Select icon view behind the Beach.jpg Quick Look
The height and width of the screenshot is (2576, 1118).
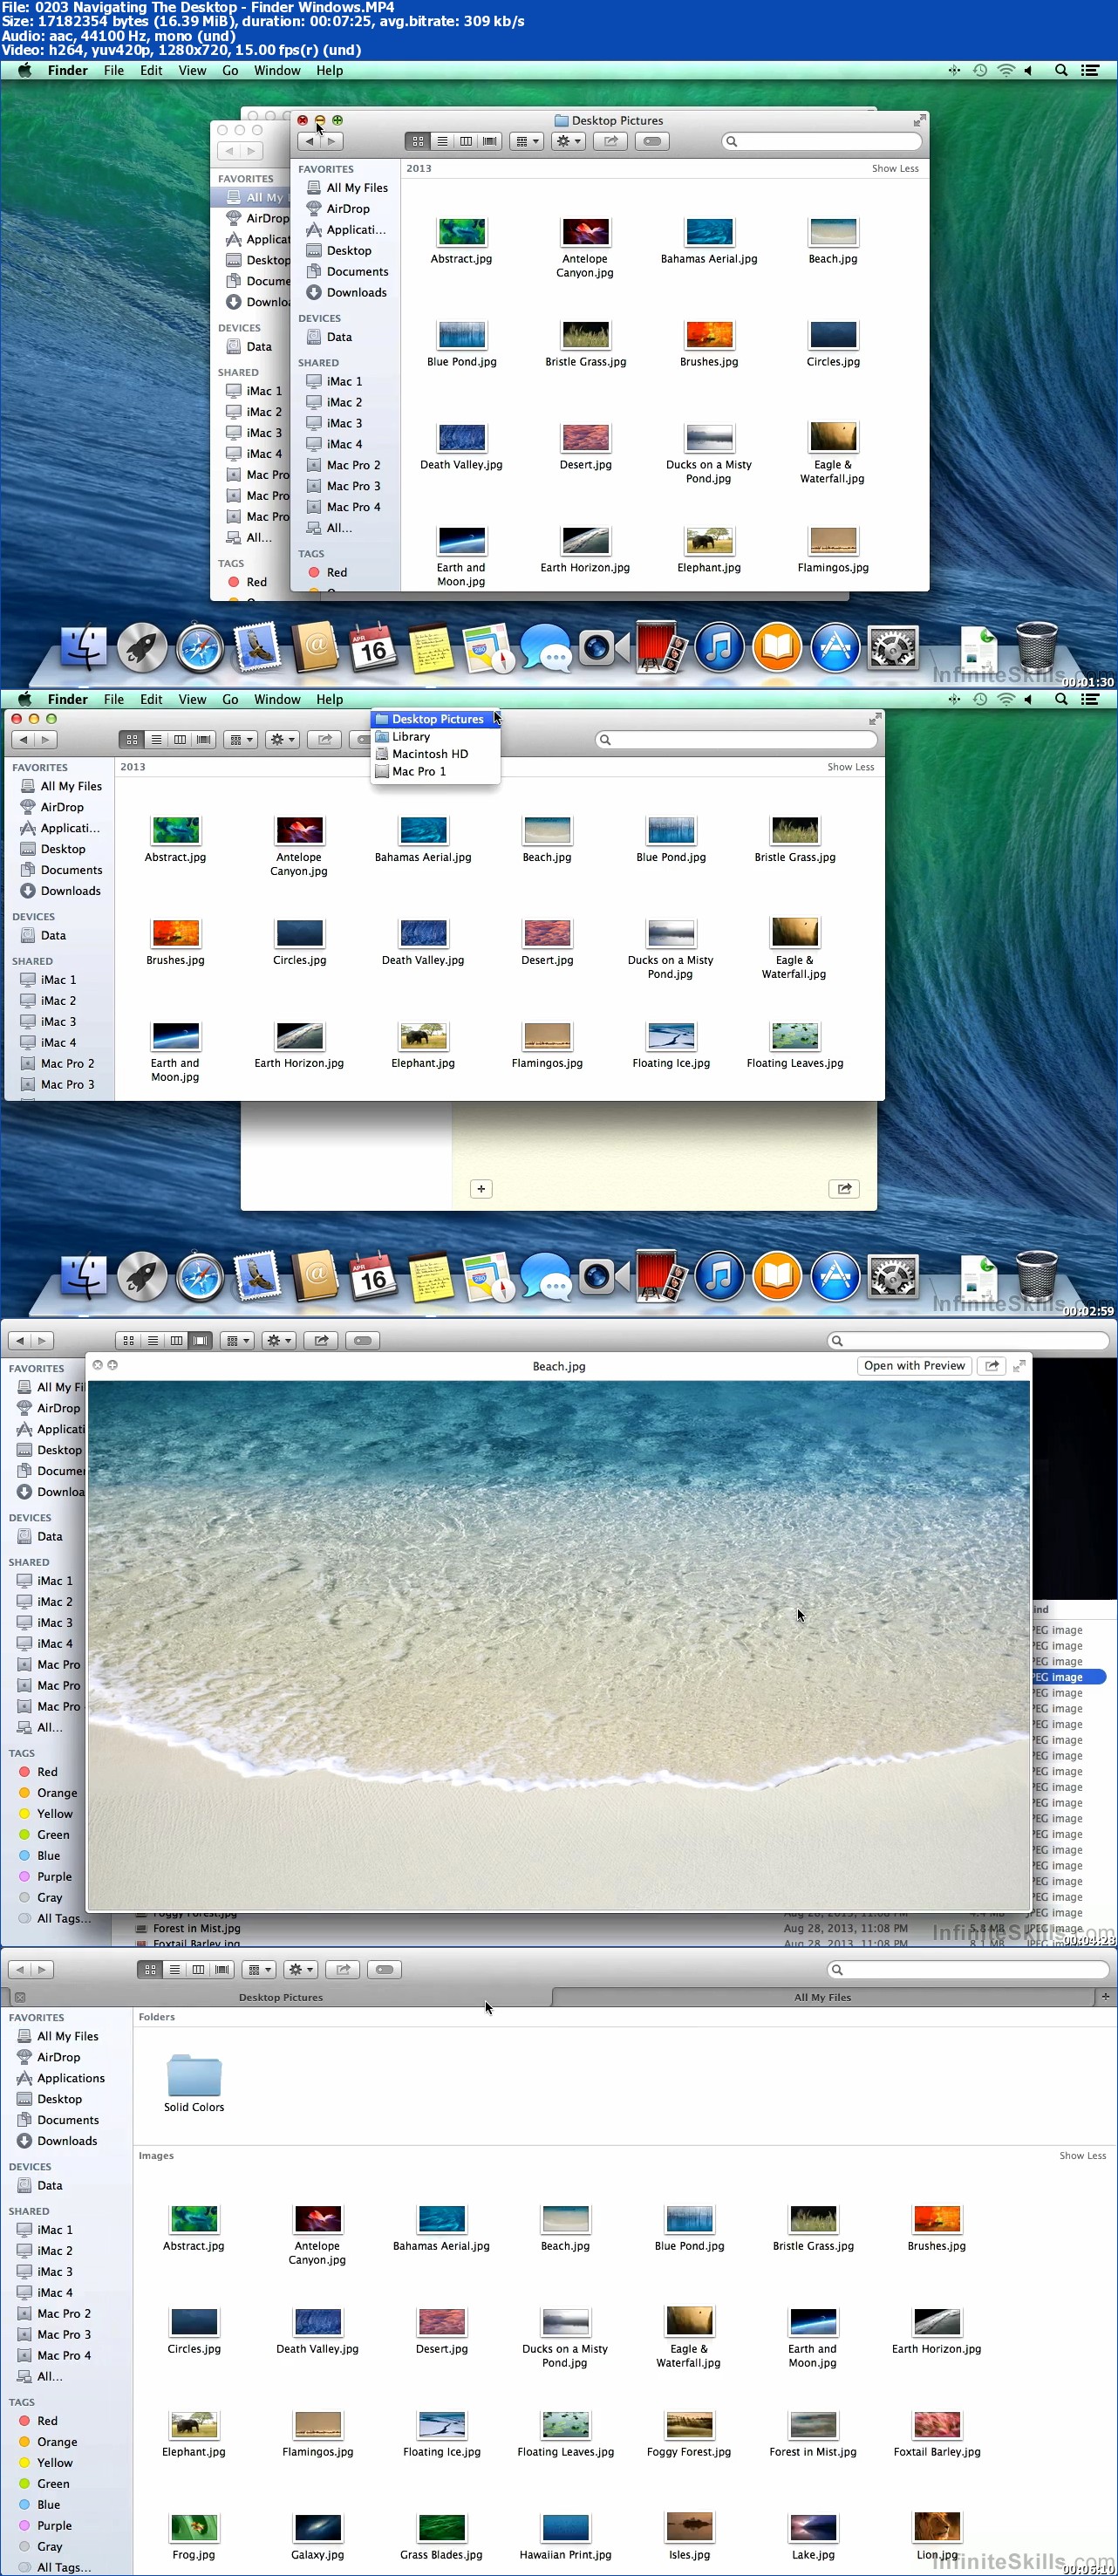tap(128, 1340)
